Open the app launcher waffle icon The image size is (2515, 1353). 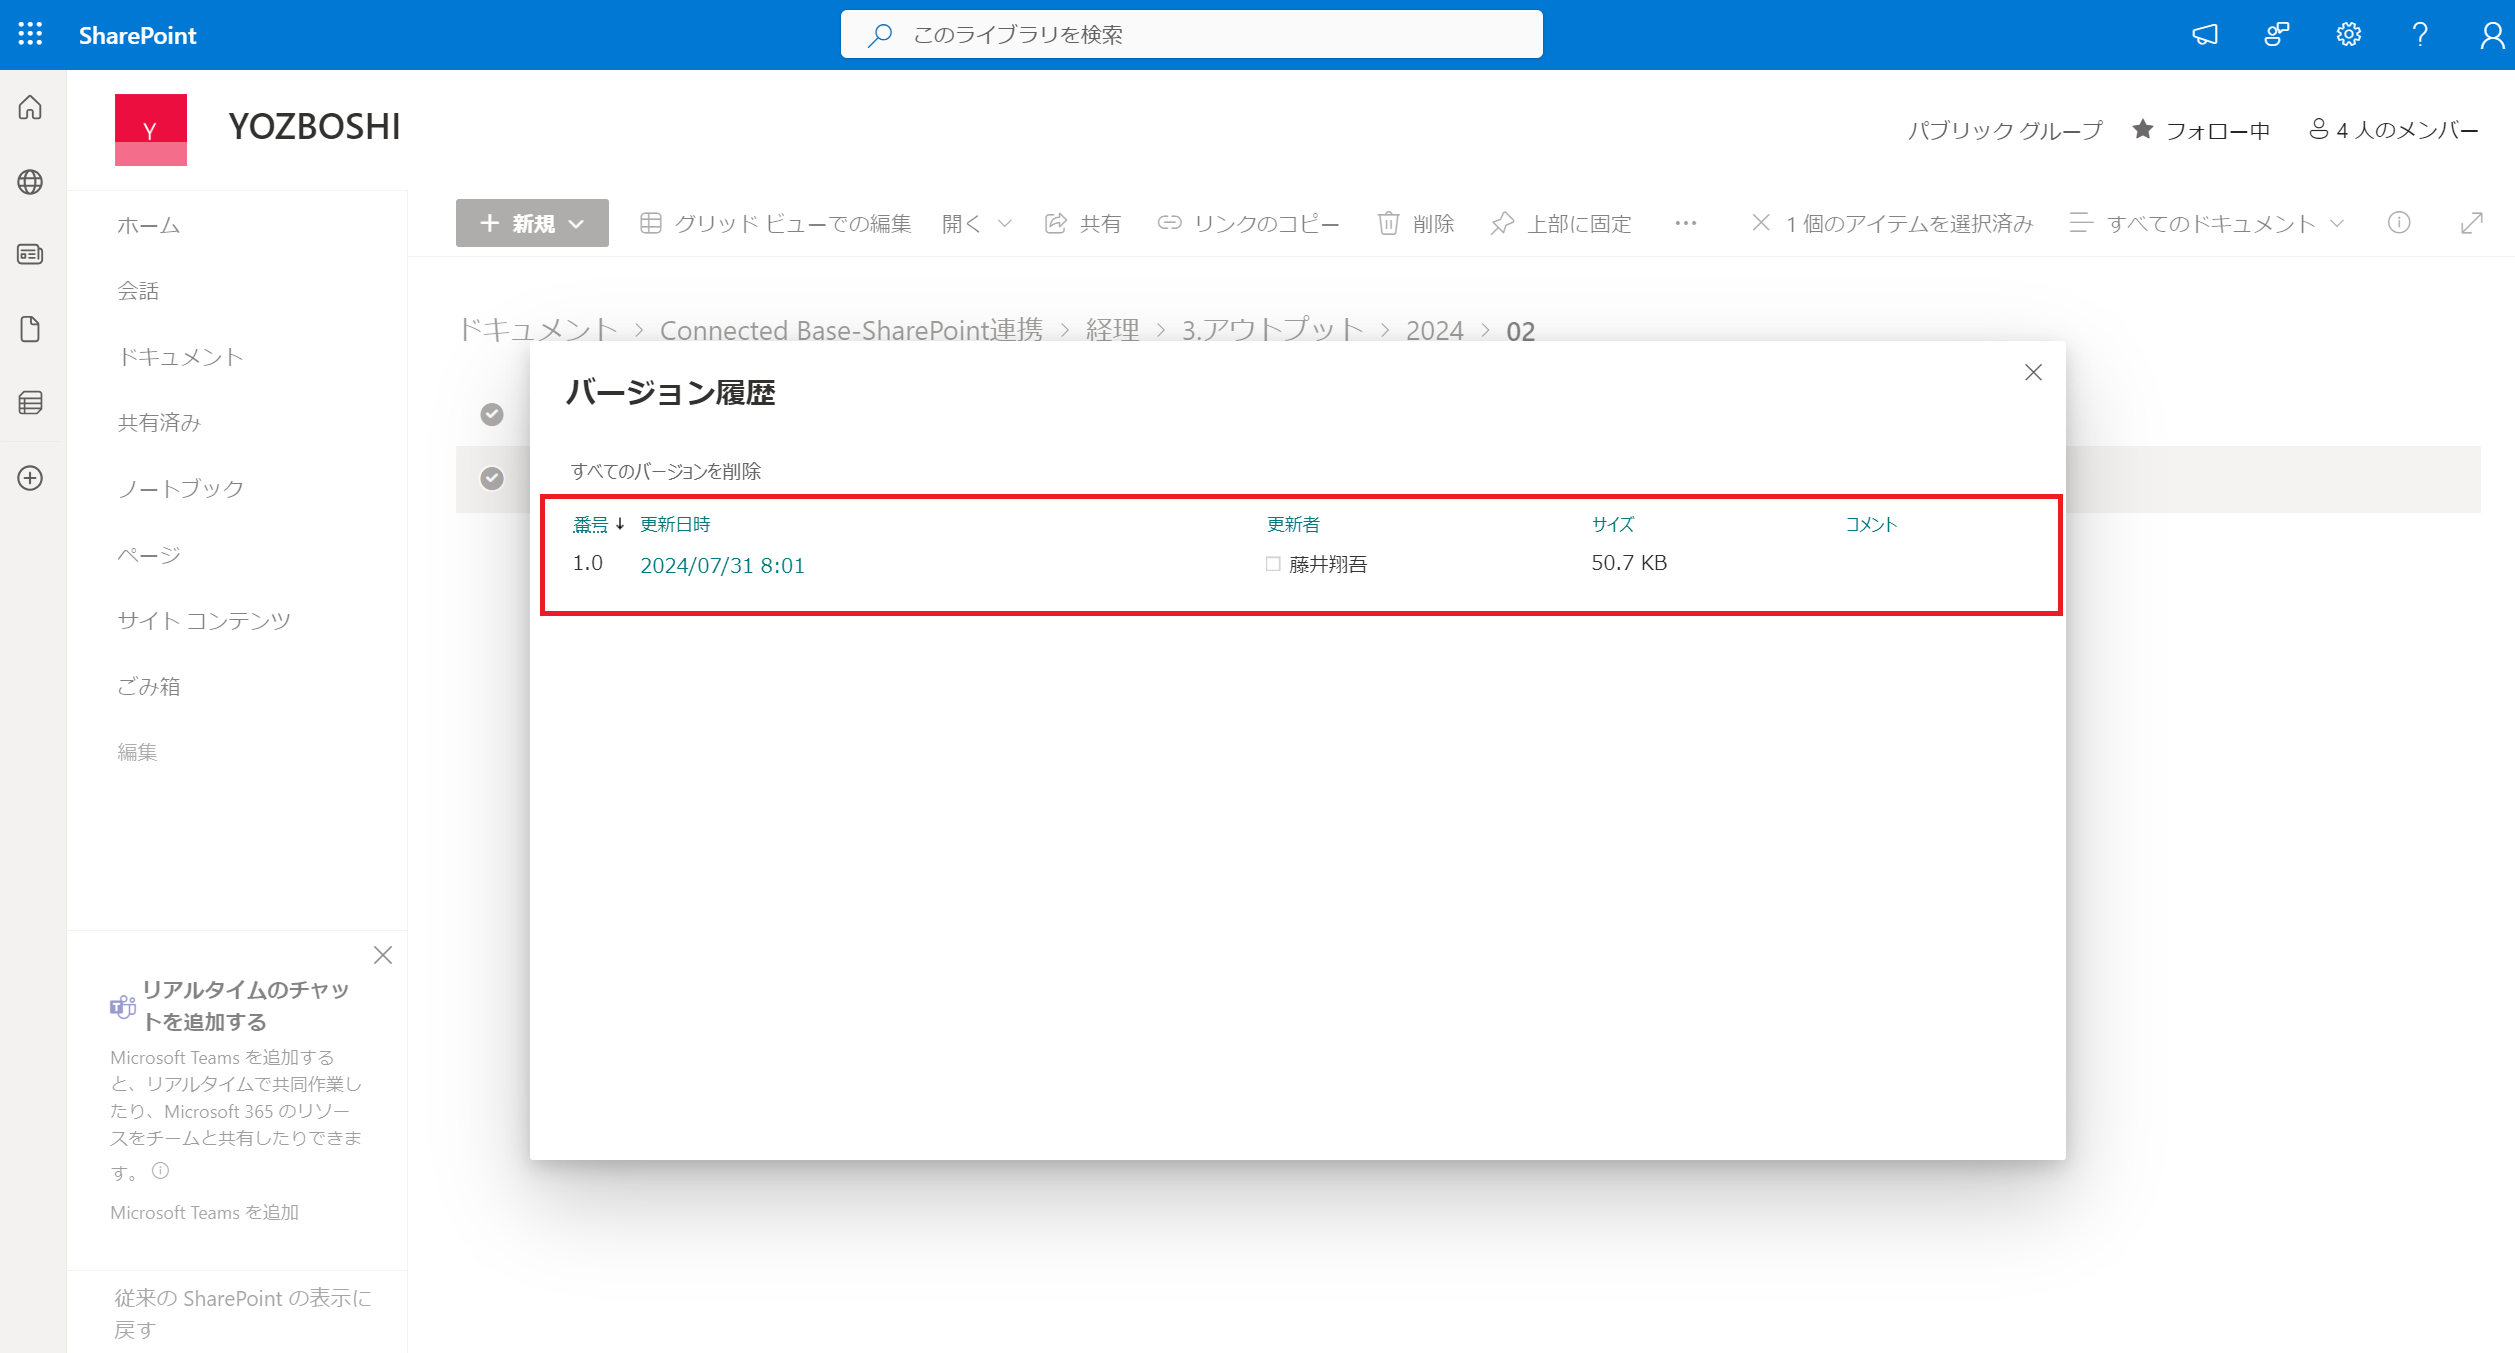pos(30,34)
